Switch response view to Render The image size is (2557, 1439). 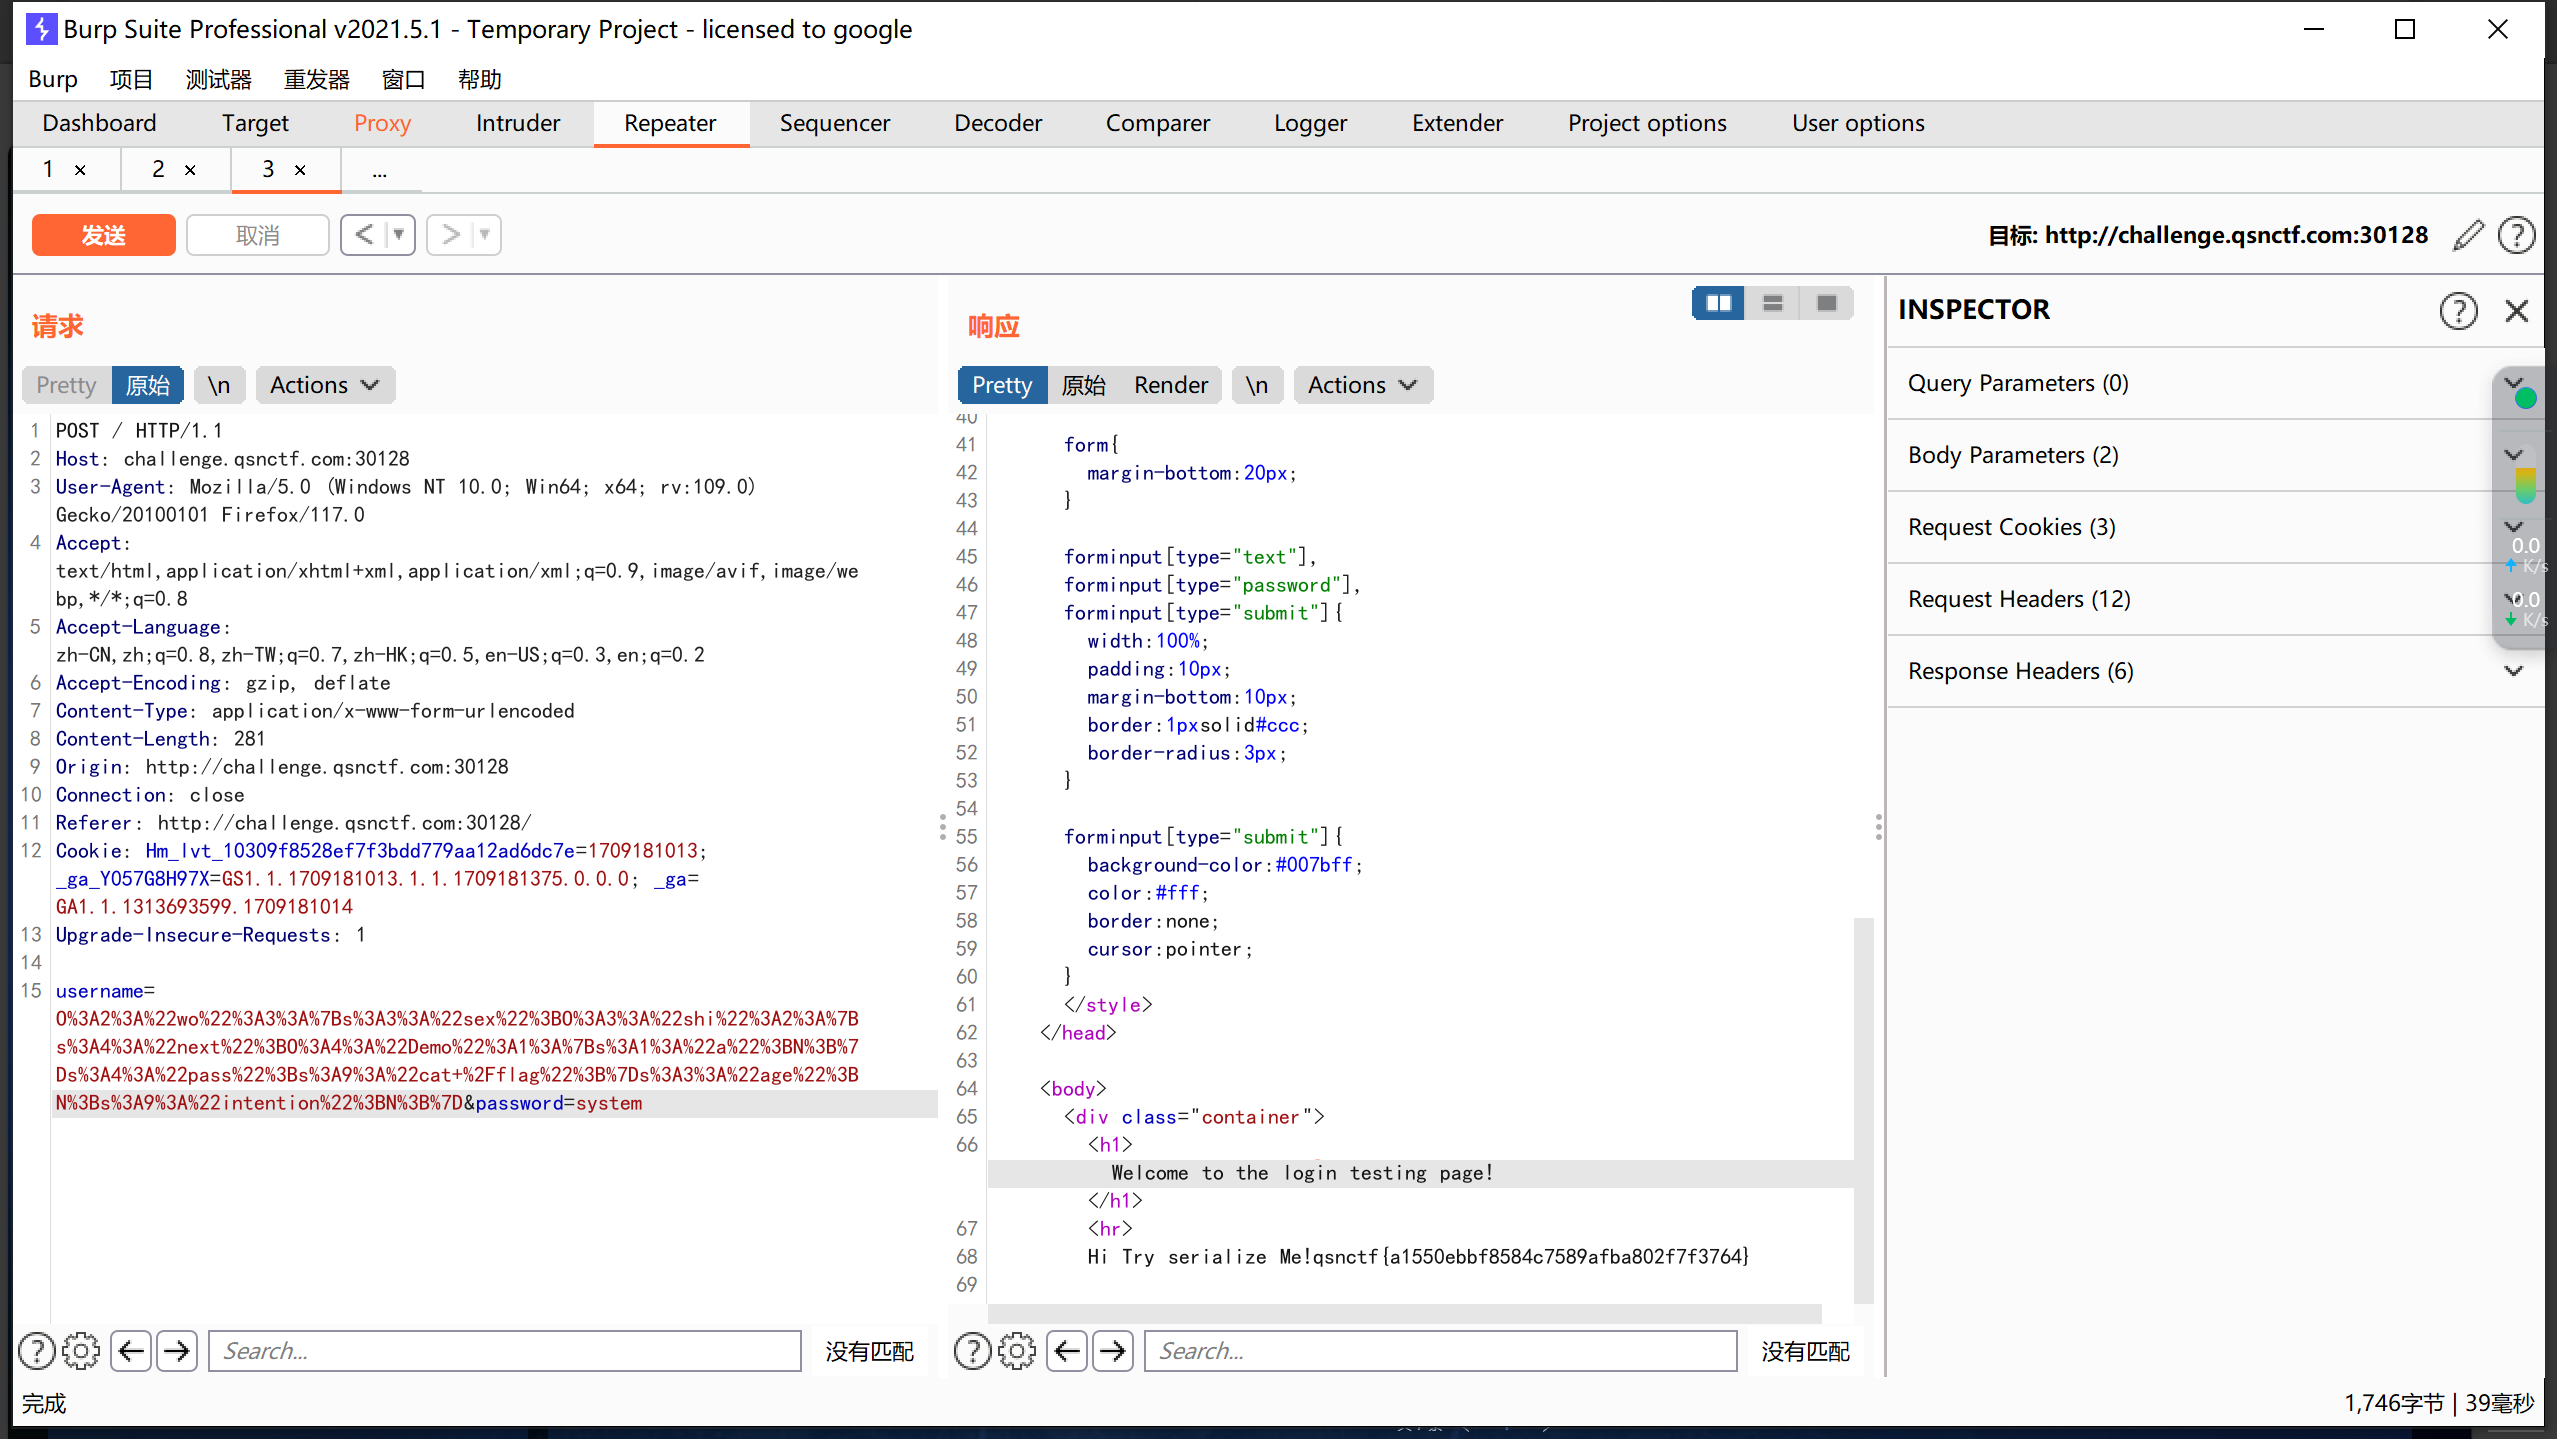(1171, 385)
